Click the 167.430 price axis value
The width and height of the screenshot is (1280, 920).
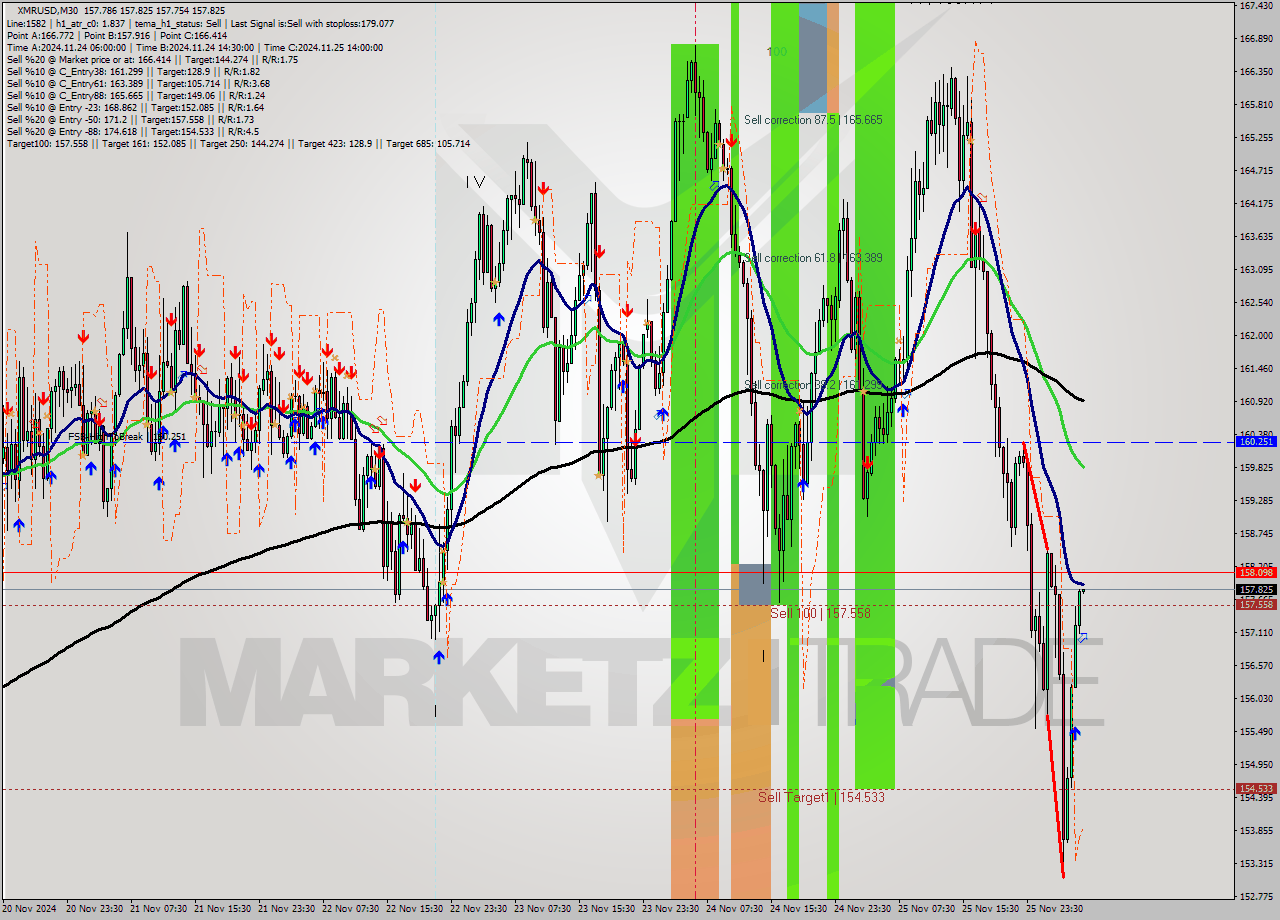coord(1256,5)
